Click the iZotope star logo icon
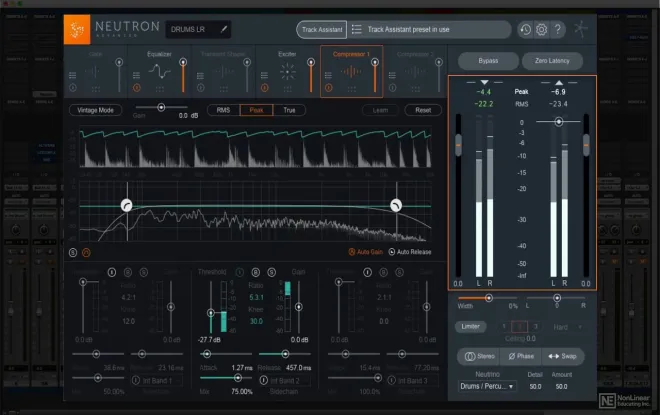The image size is (660, 415). [580, 29]
